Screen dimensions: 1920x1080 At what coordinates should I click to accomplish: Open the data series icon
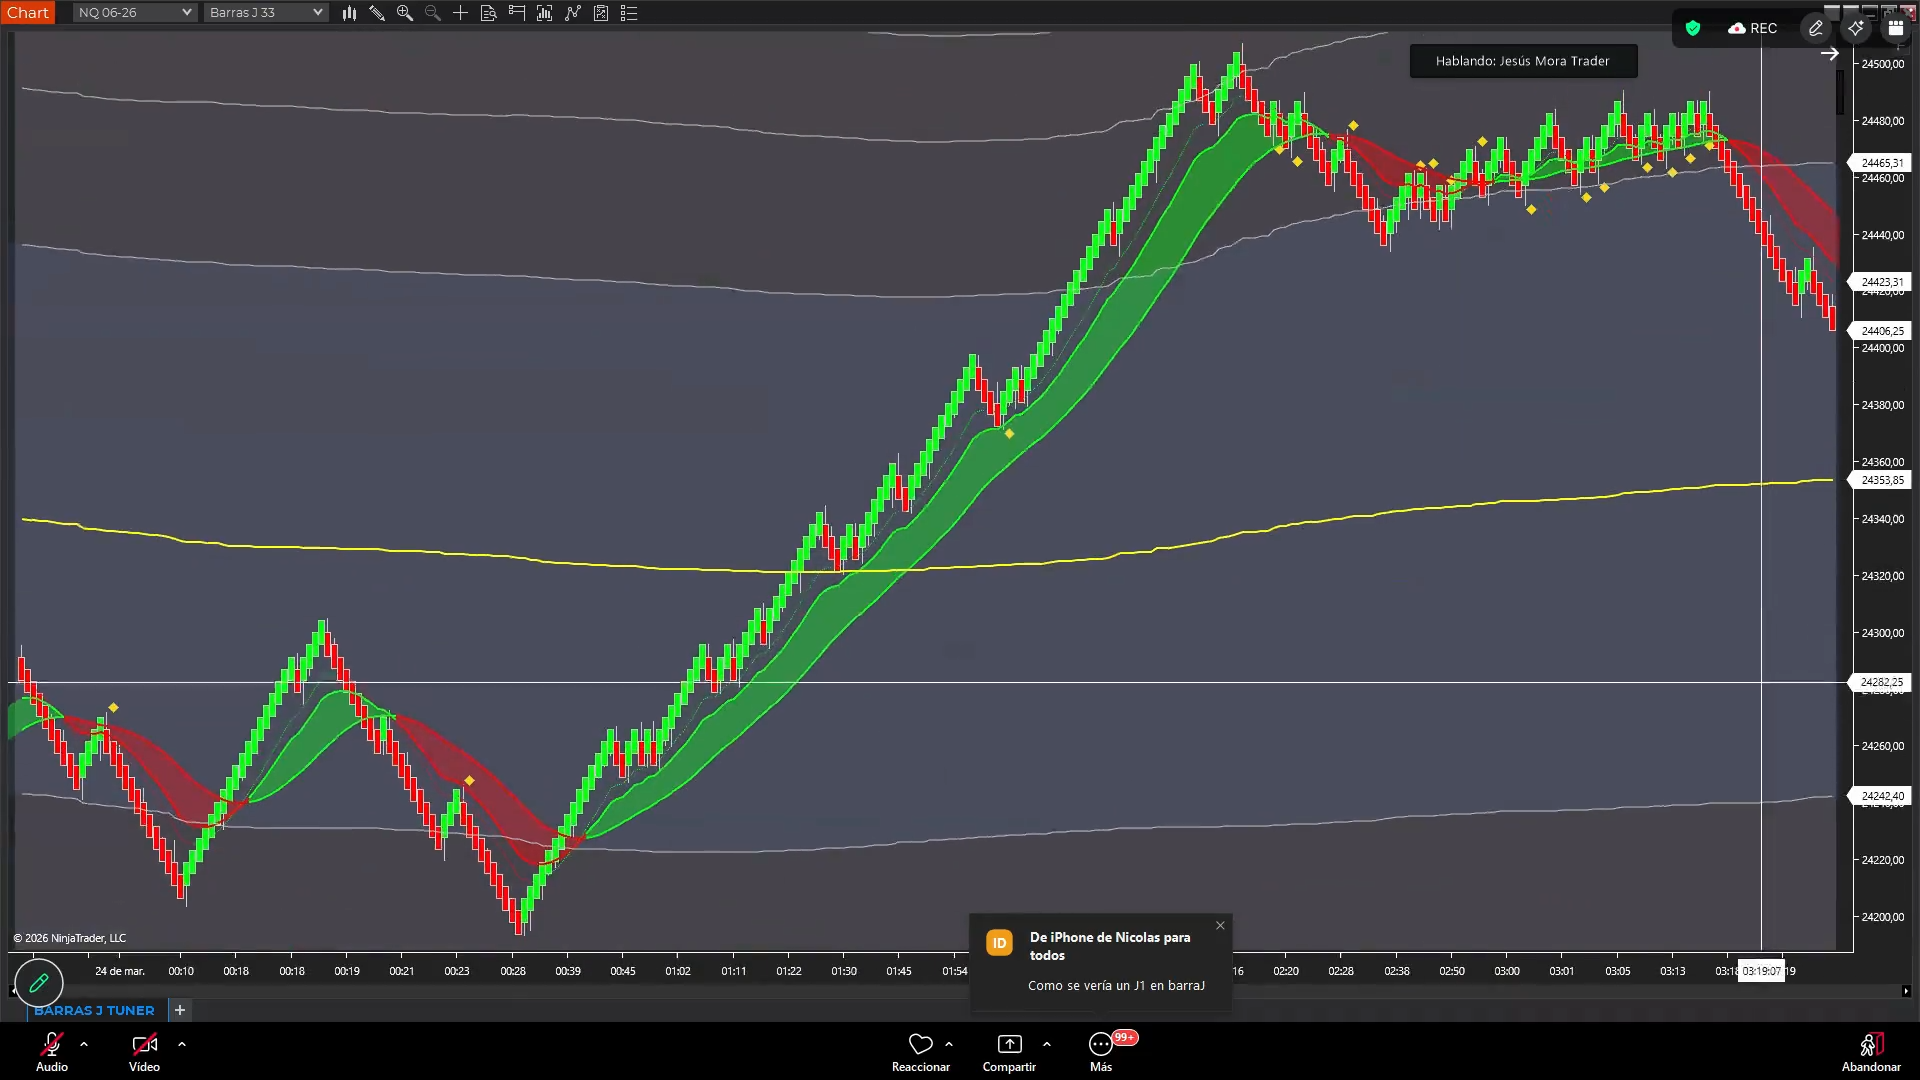tap(545, 13)
